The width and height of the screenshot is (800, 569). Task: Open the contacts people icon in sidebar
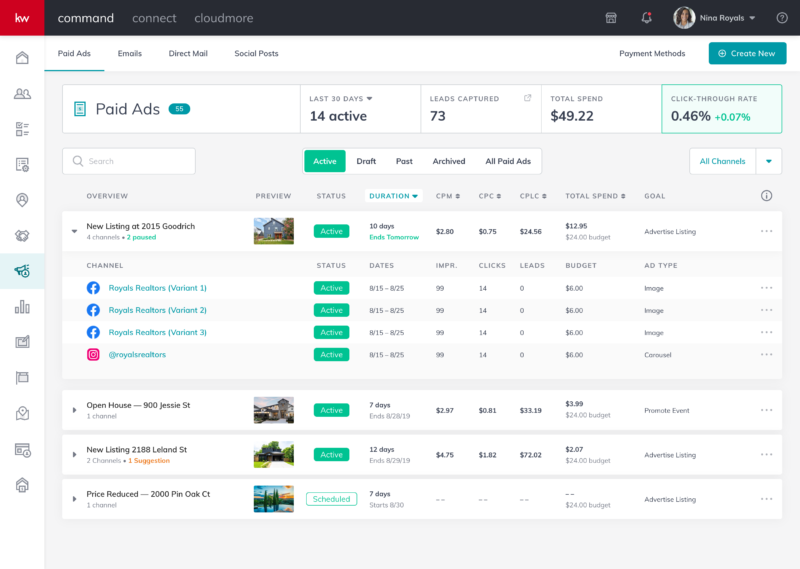pos(22,94)
